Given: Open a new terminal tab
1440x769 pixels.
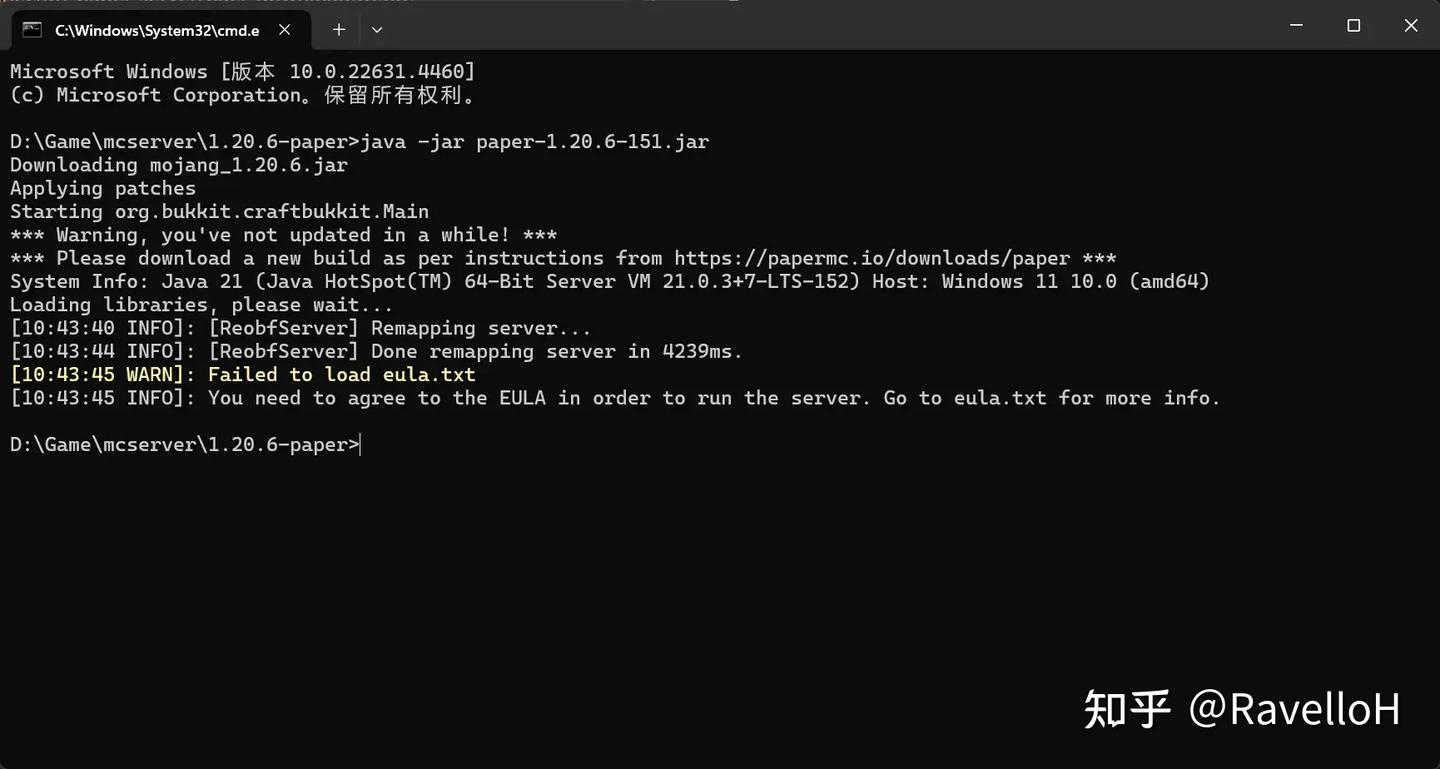Looking at the screenshot, I should [339, 30].
